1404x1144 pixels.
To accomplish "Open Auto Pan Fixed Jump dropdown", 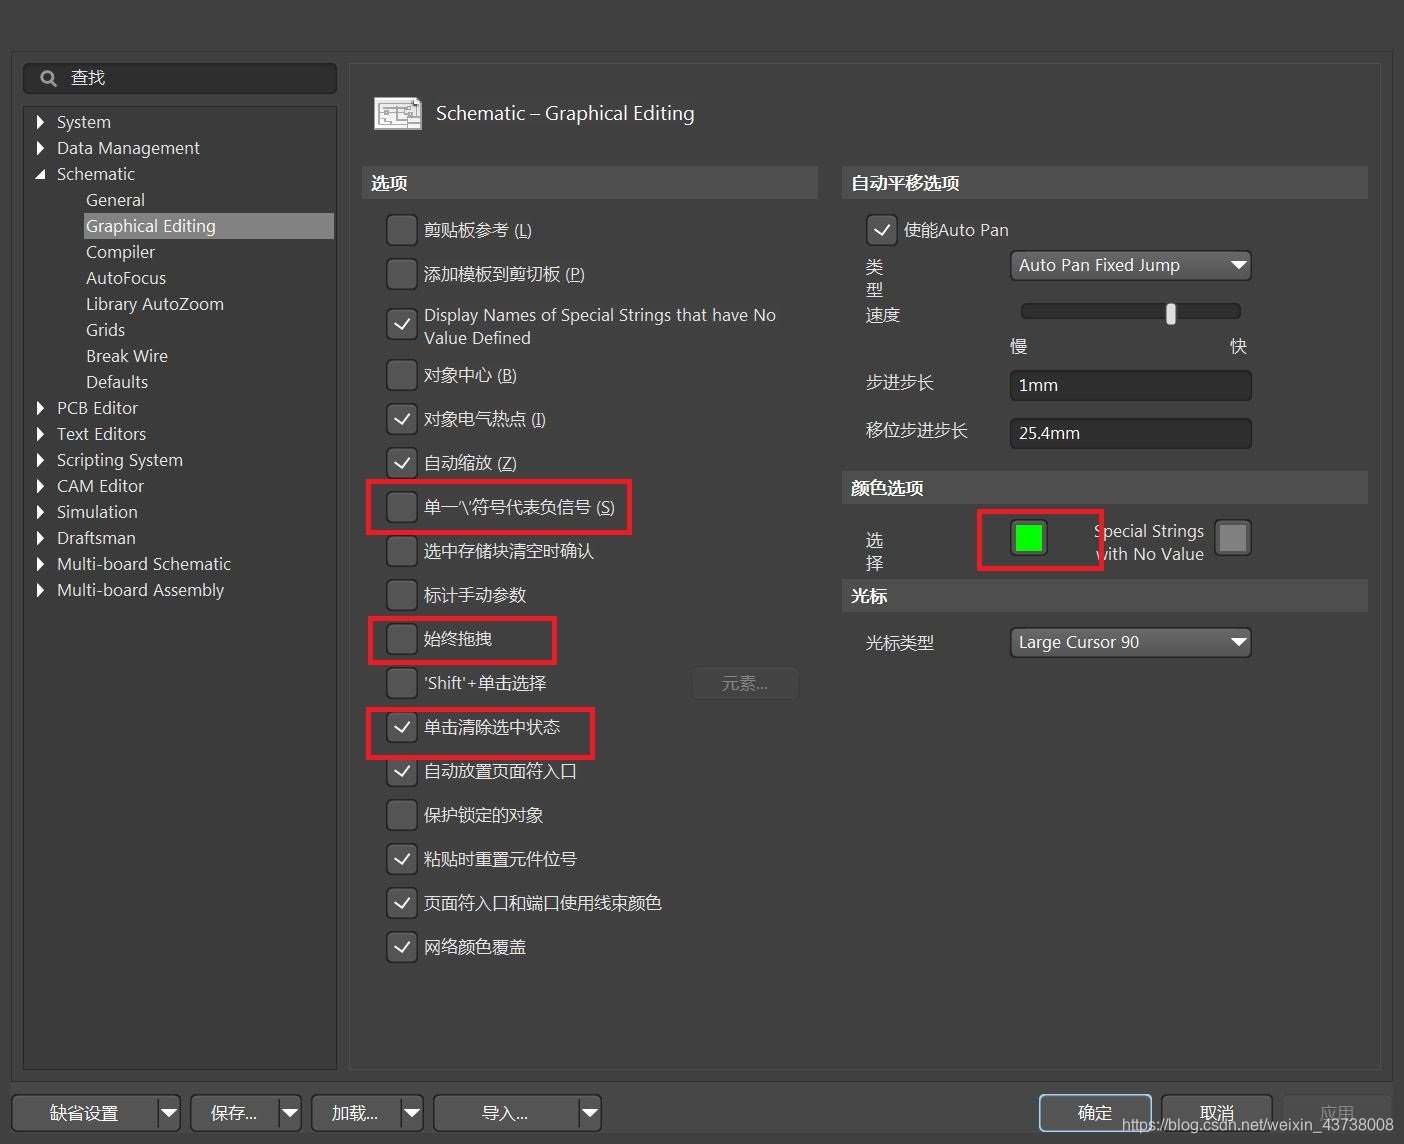I will 1131,265.
